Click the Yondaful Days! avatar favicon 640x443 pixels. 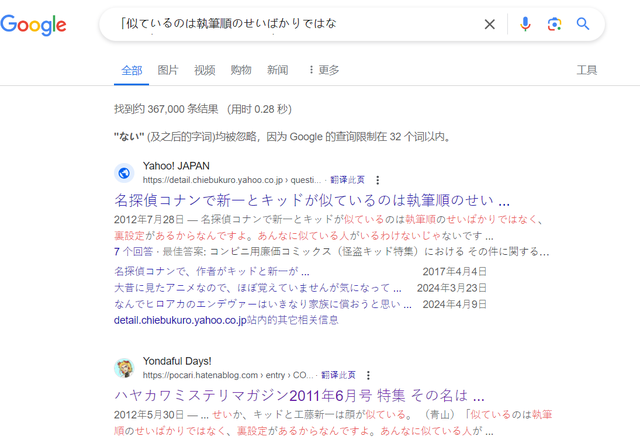click(124, 369)
